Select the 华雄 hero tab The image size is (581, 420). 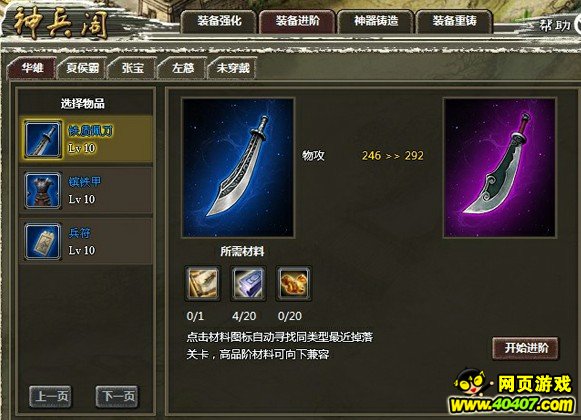pos(32,68)
